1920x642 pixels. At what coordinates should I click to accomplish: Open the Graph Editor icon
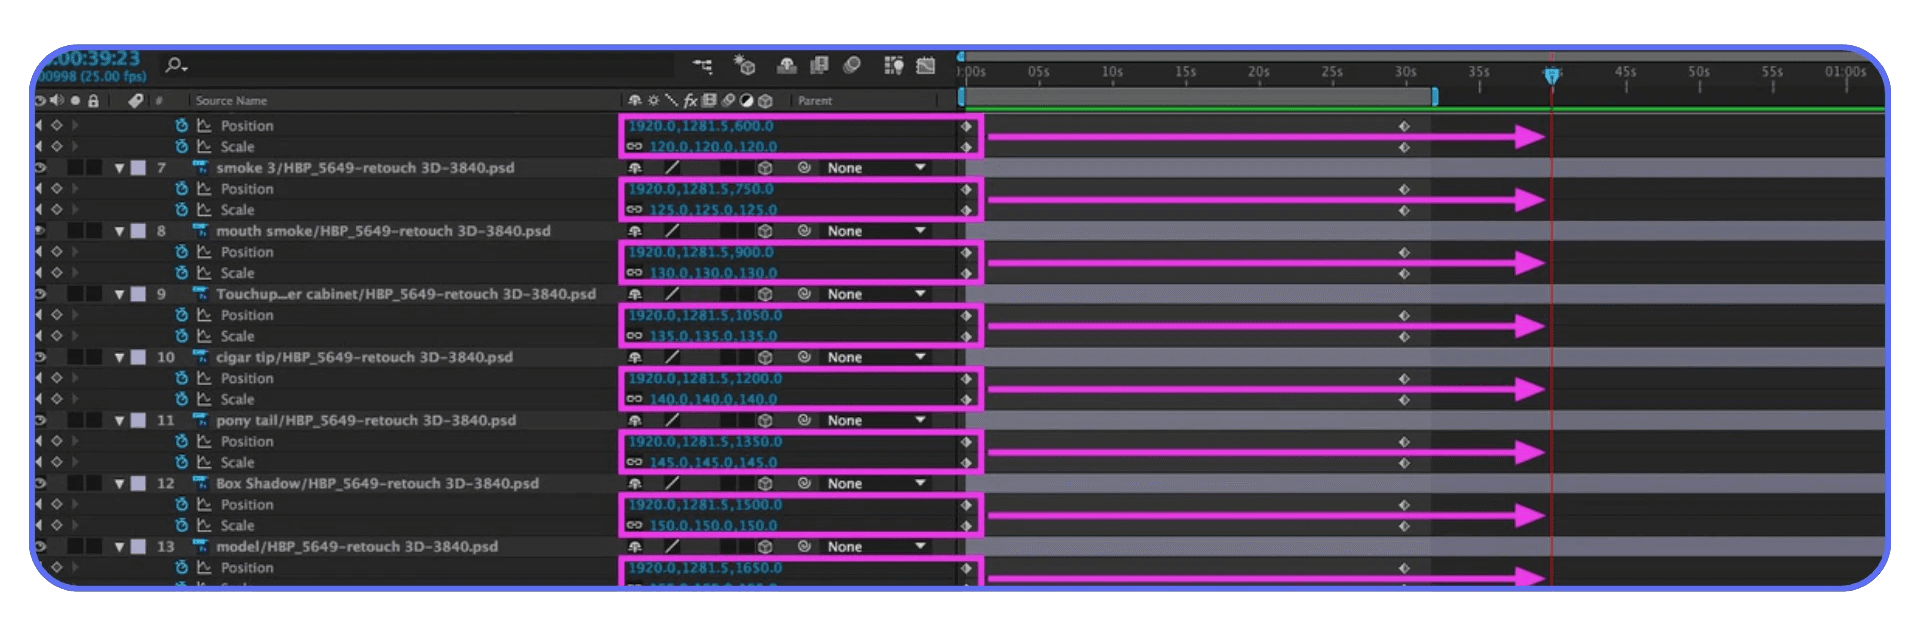tap(926, 65)
